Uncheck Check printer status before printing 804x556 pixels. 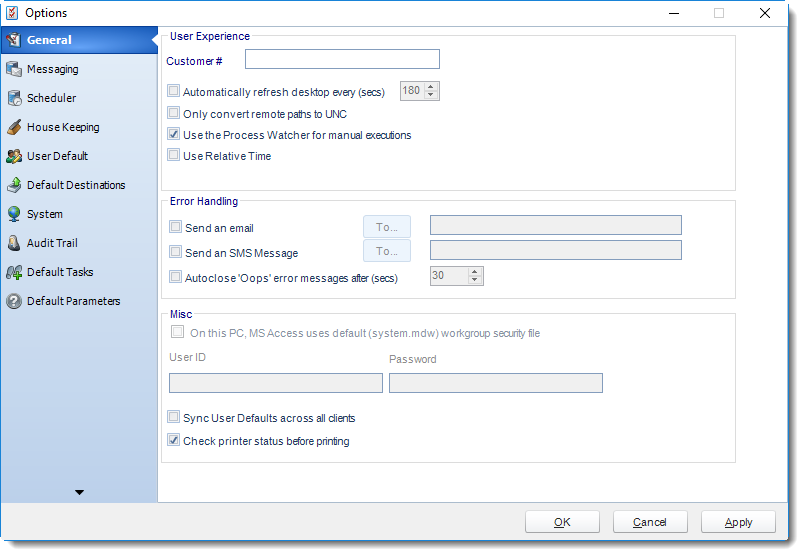pyautogui.click(x=173, y=440)
